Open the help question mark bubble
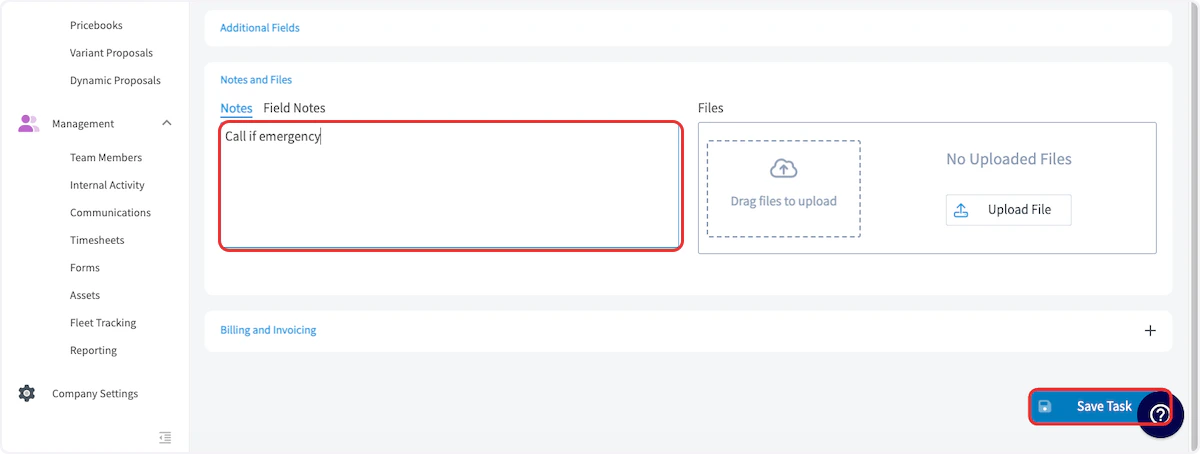1200x454 pixels. [x=1160, y=414]
